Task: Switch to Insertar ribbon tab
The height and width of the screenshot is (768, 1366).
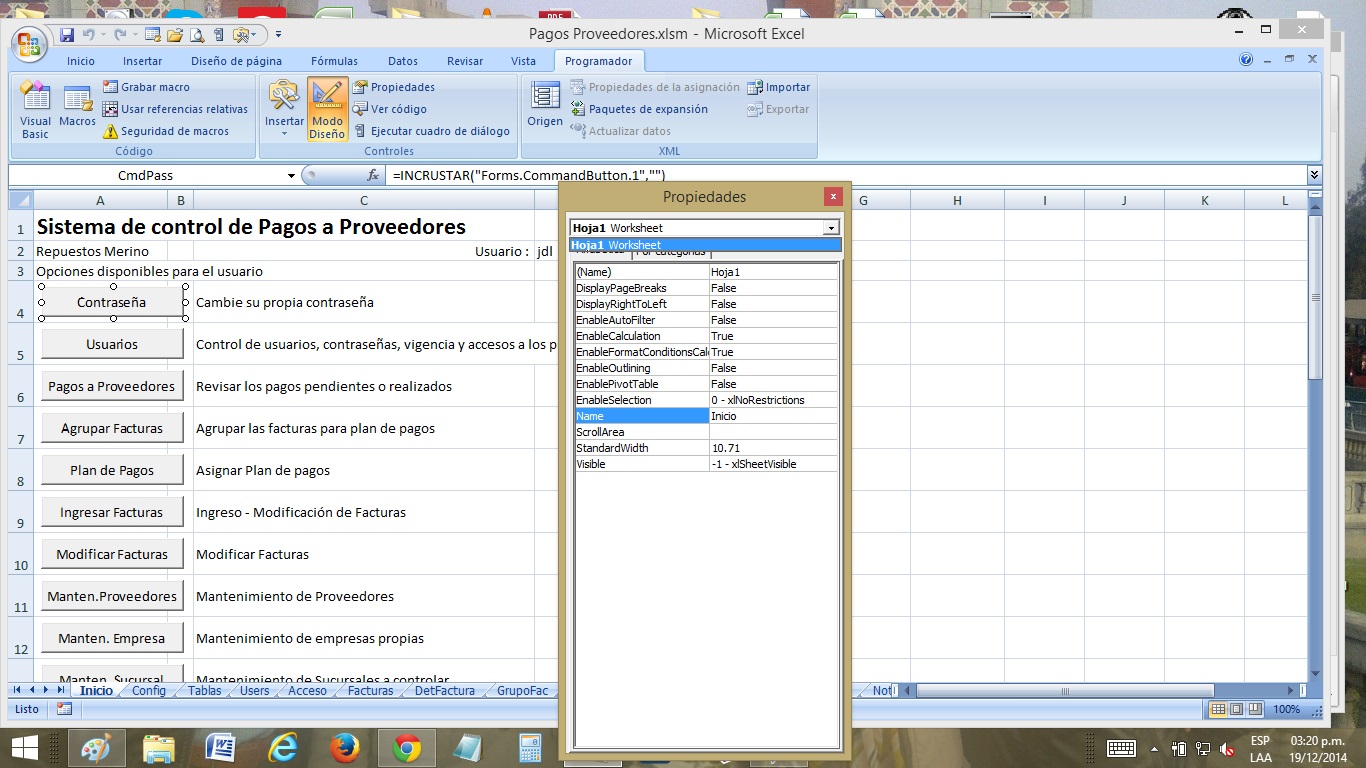Action: pyautogui.click(x=143, y=61)
